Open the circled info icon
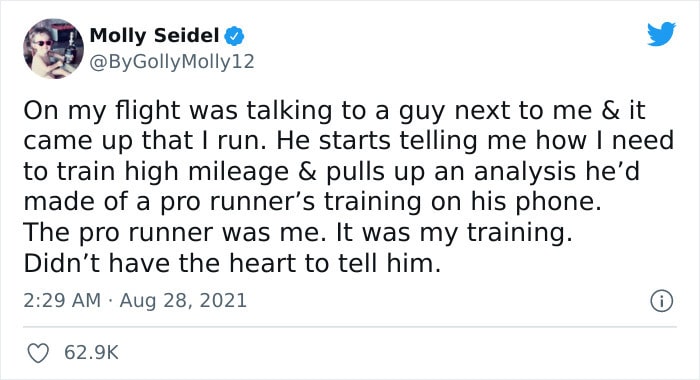This screenshot has height=380, width=700. (661, 301)
